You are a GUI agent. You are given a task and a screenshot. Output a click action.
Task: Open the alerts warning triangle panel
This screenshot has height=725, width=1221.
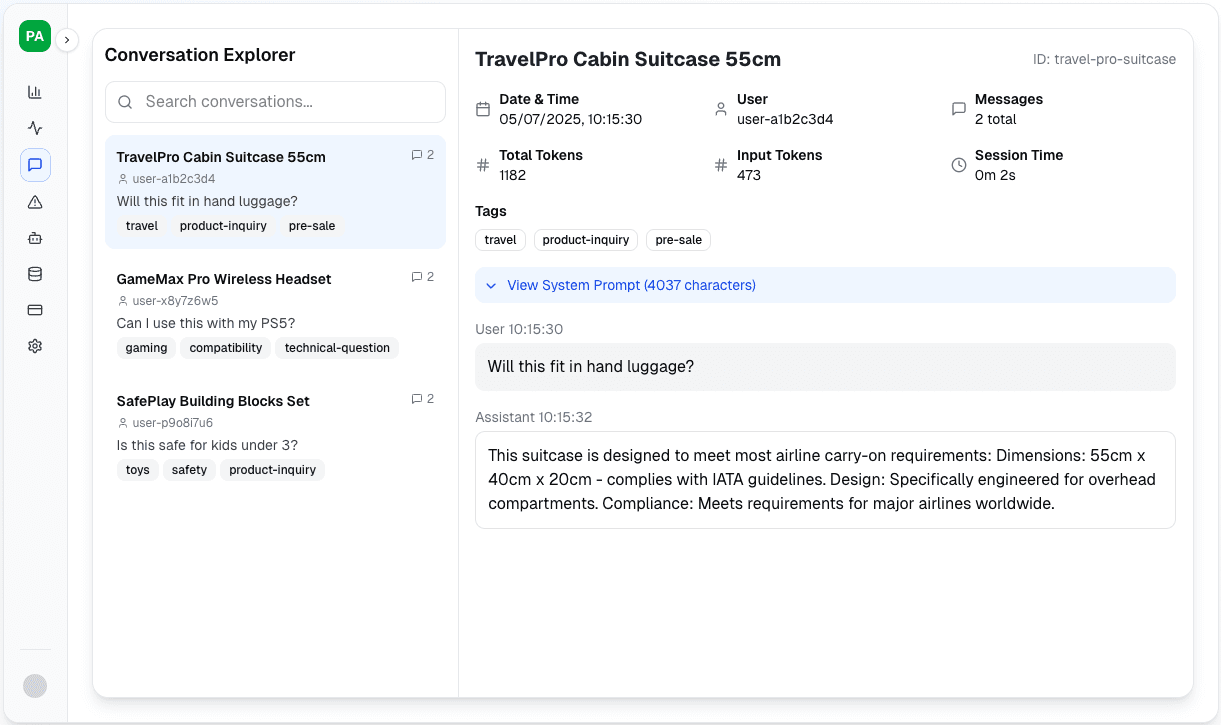tap(35, 201)
